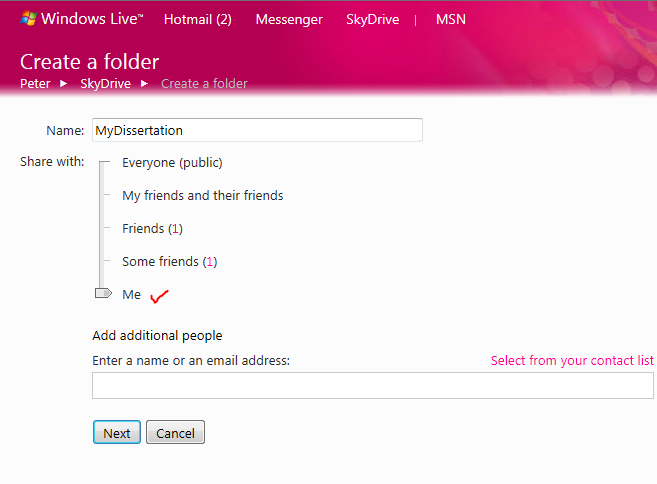Set sharing level to Friends (1)

coord(152,228)
